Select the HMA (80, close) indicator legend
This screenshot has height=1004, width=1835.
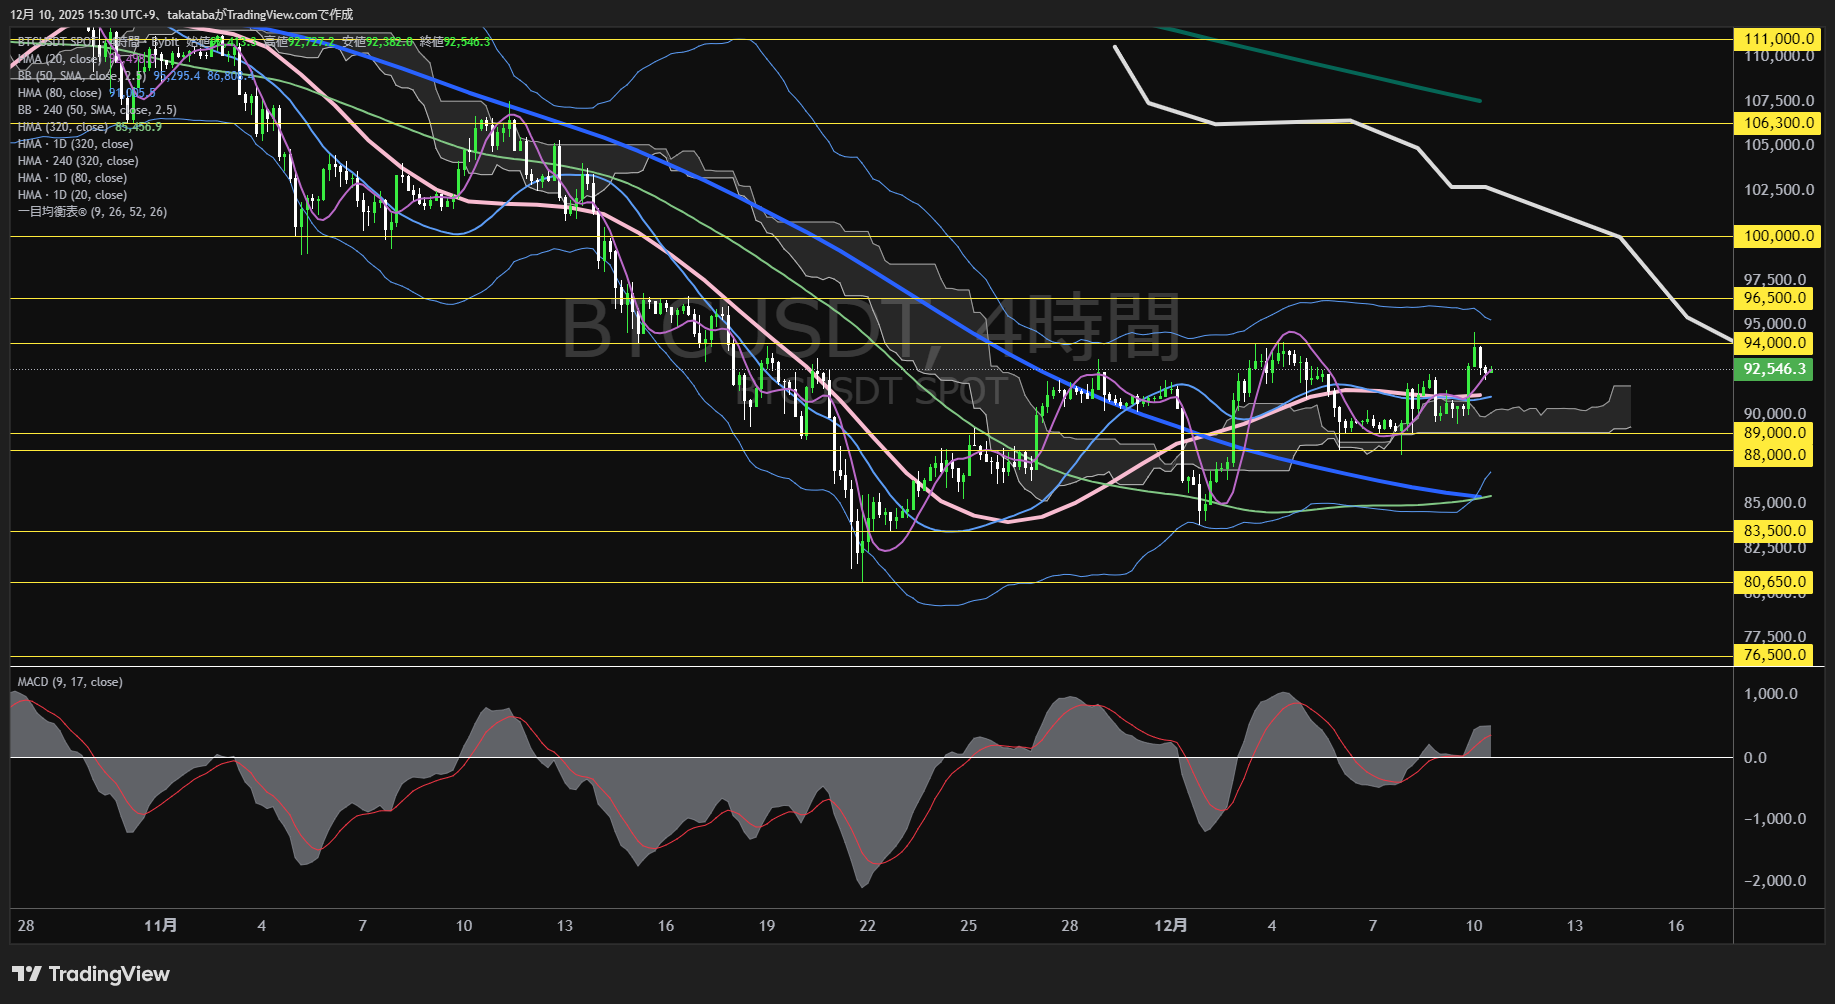(x=59, y=93)
